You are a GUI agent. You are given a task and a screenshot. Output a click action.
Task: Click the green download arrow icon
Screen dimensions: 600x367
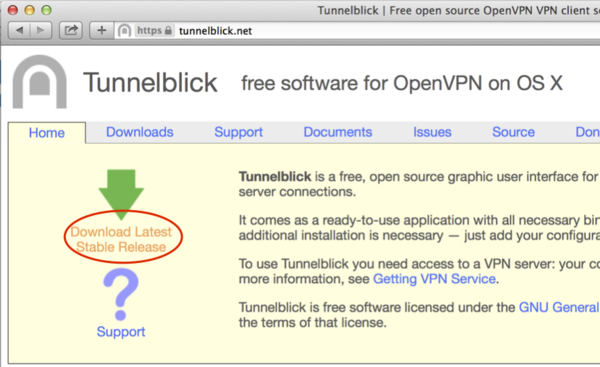pyautogui.click(x=121, y=194)
